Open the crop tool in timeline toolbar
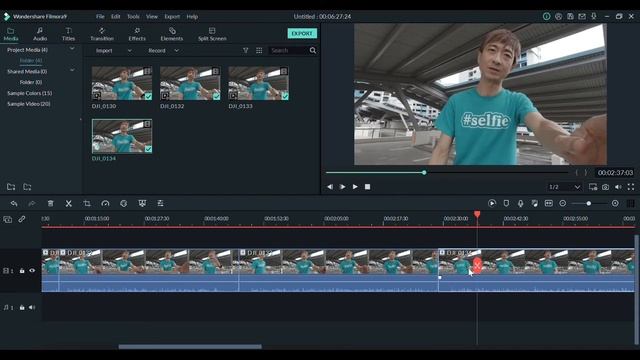Image resolution: width=640 pixels, height=360 pixels. (x=87, y=203)
